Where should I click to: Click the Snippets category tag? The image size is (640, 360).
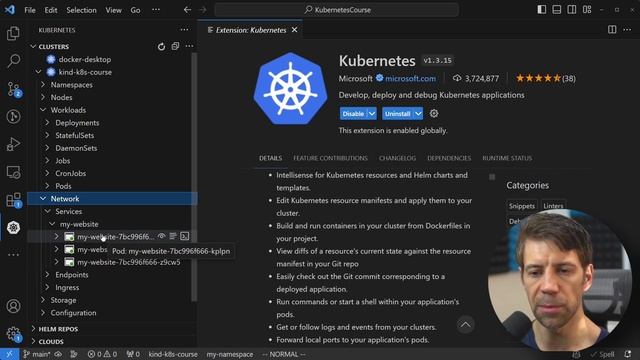pyautogui.click(x=522, y=206)
